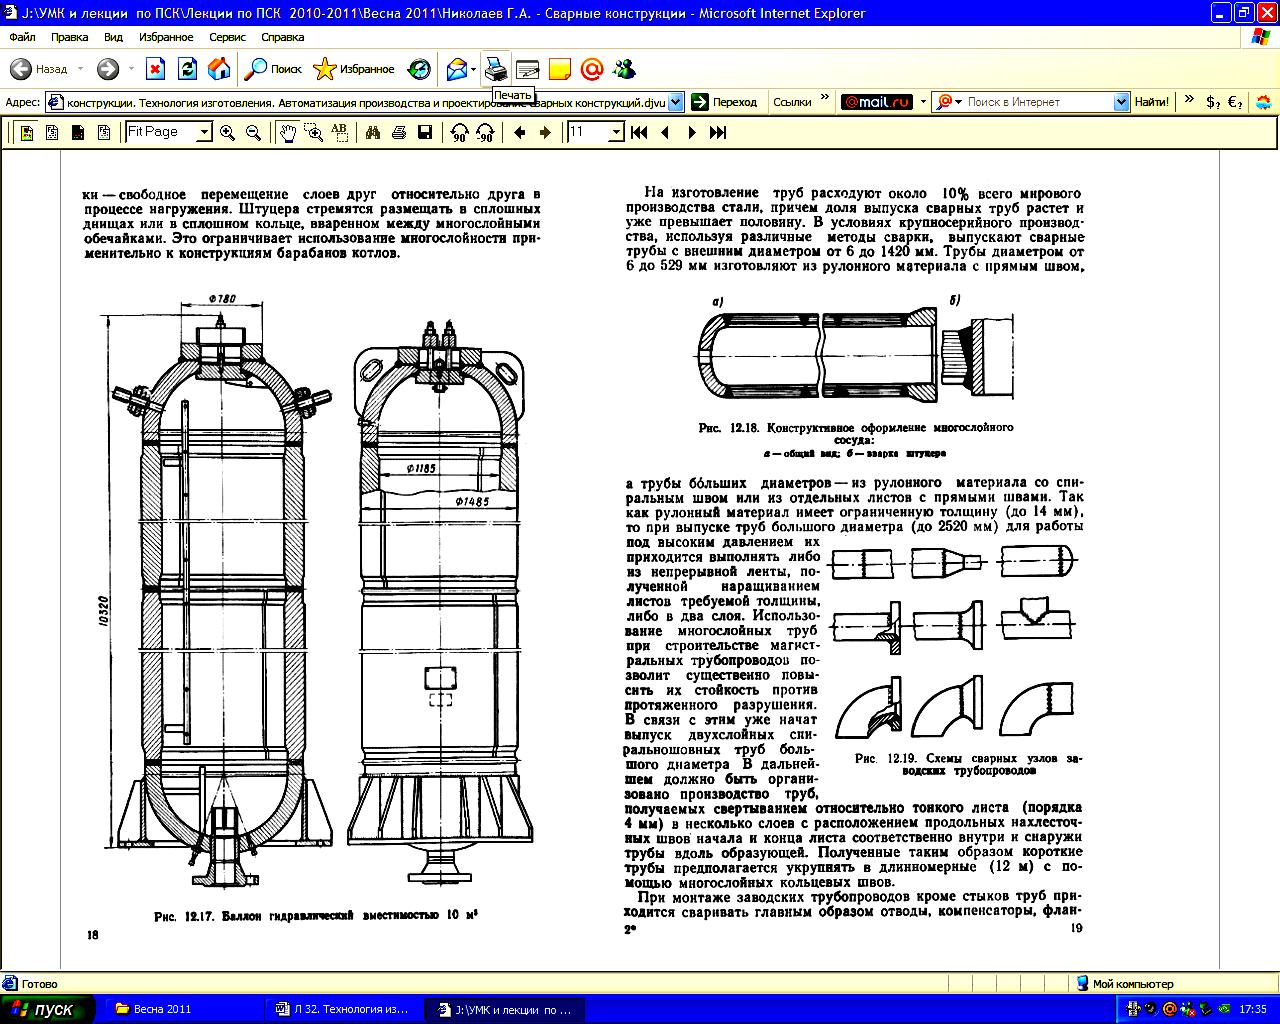
Task: Stop page loading with red X icon
Action: coord(155,69)
